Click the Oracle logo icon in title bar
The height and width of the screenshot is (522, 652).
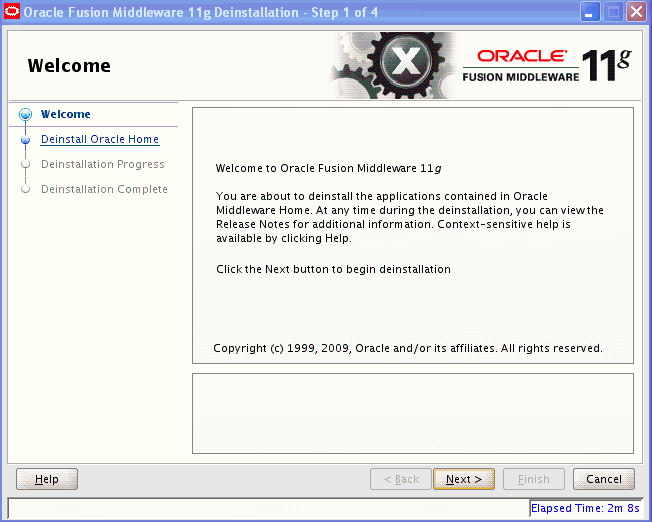[x=11, y=12]
